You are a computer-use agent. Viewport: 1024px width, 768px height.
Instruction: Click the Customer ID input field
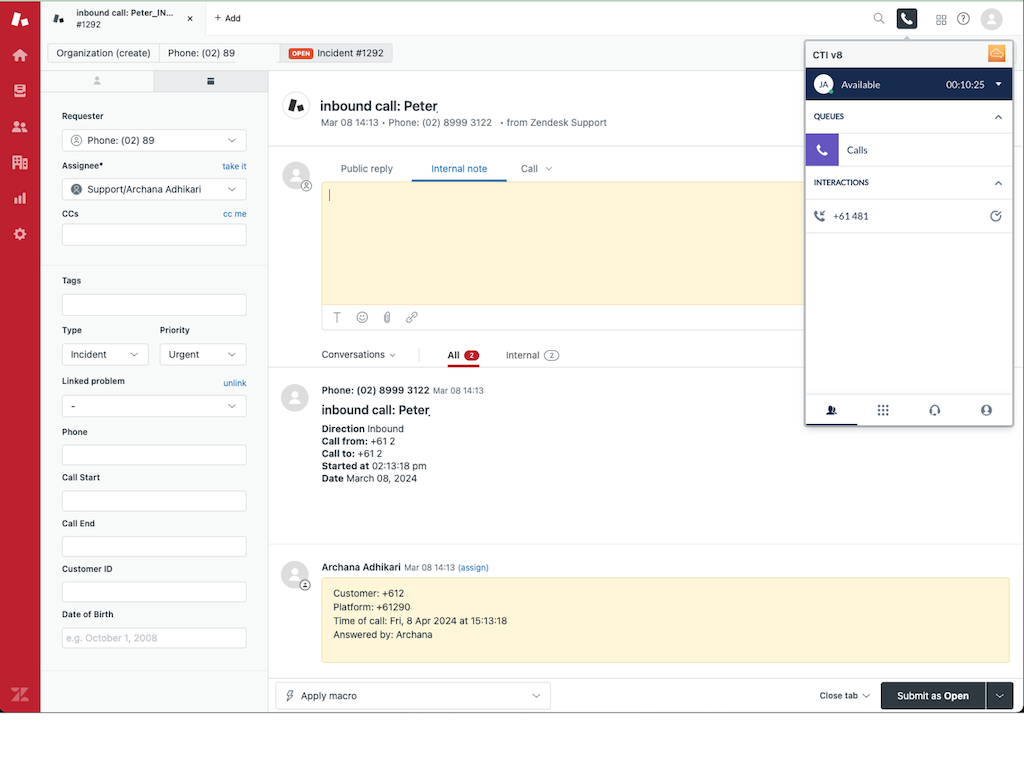coord(154,592)
